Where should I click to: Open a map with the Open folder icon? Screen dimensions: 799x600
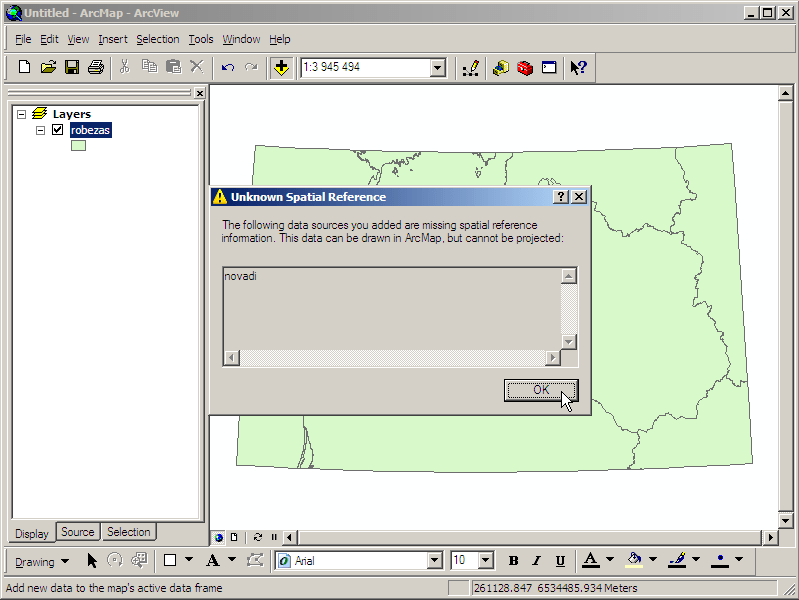(x=48, y=67)
